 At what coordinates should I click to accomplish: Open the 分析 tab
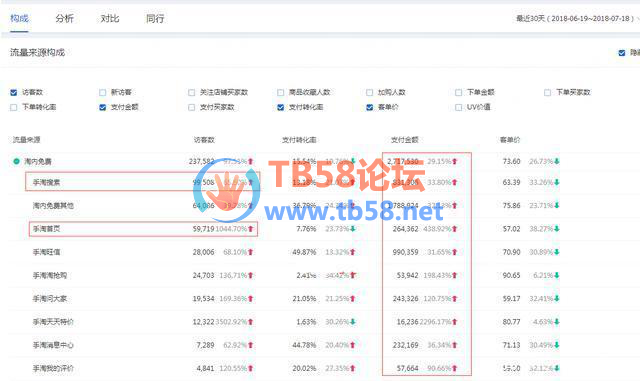[64, 18]
